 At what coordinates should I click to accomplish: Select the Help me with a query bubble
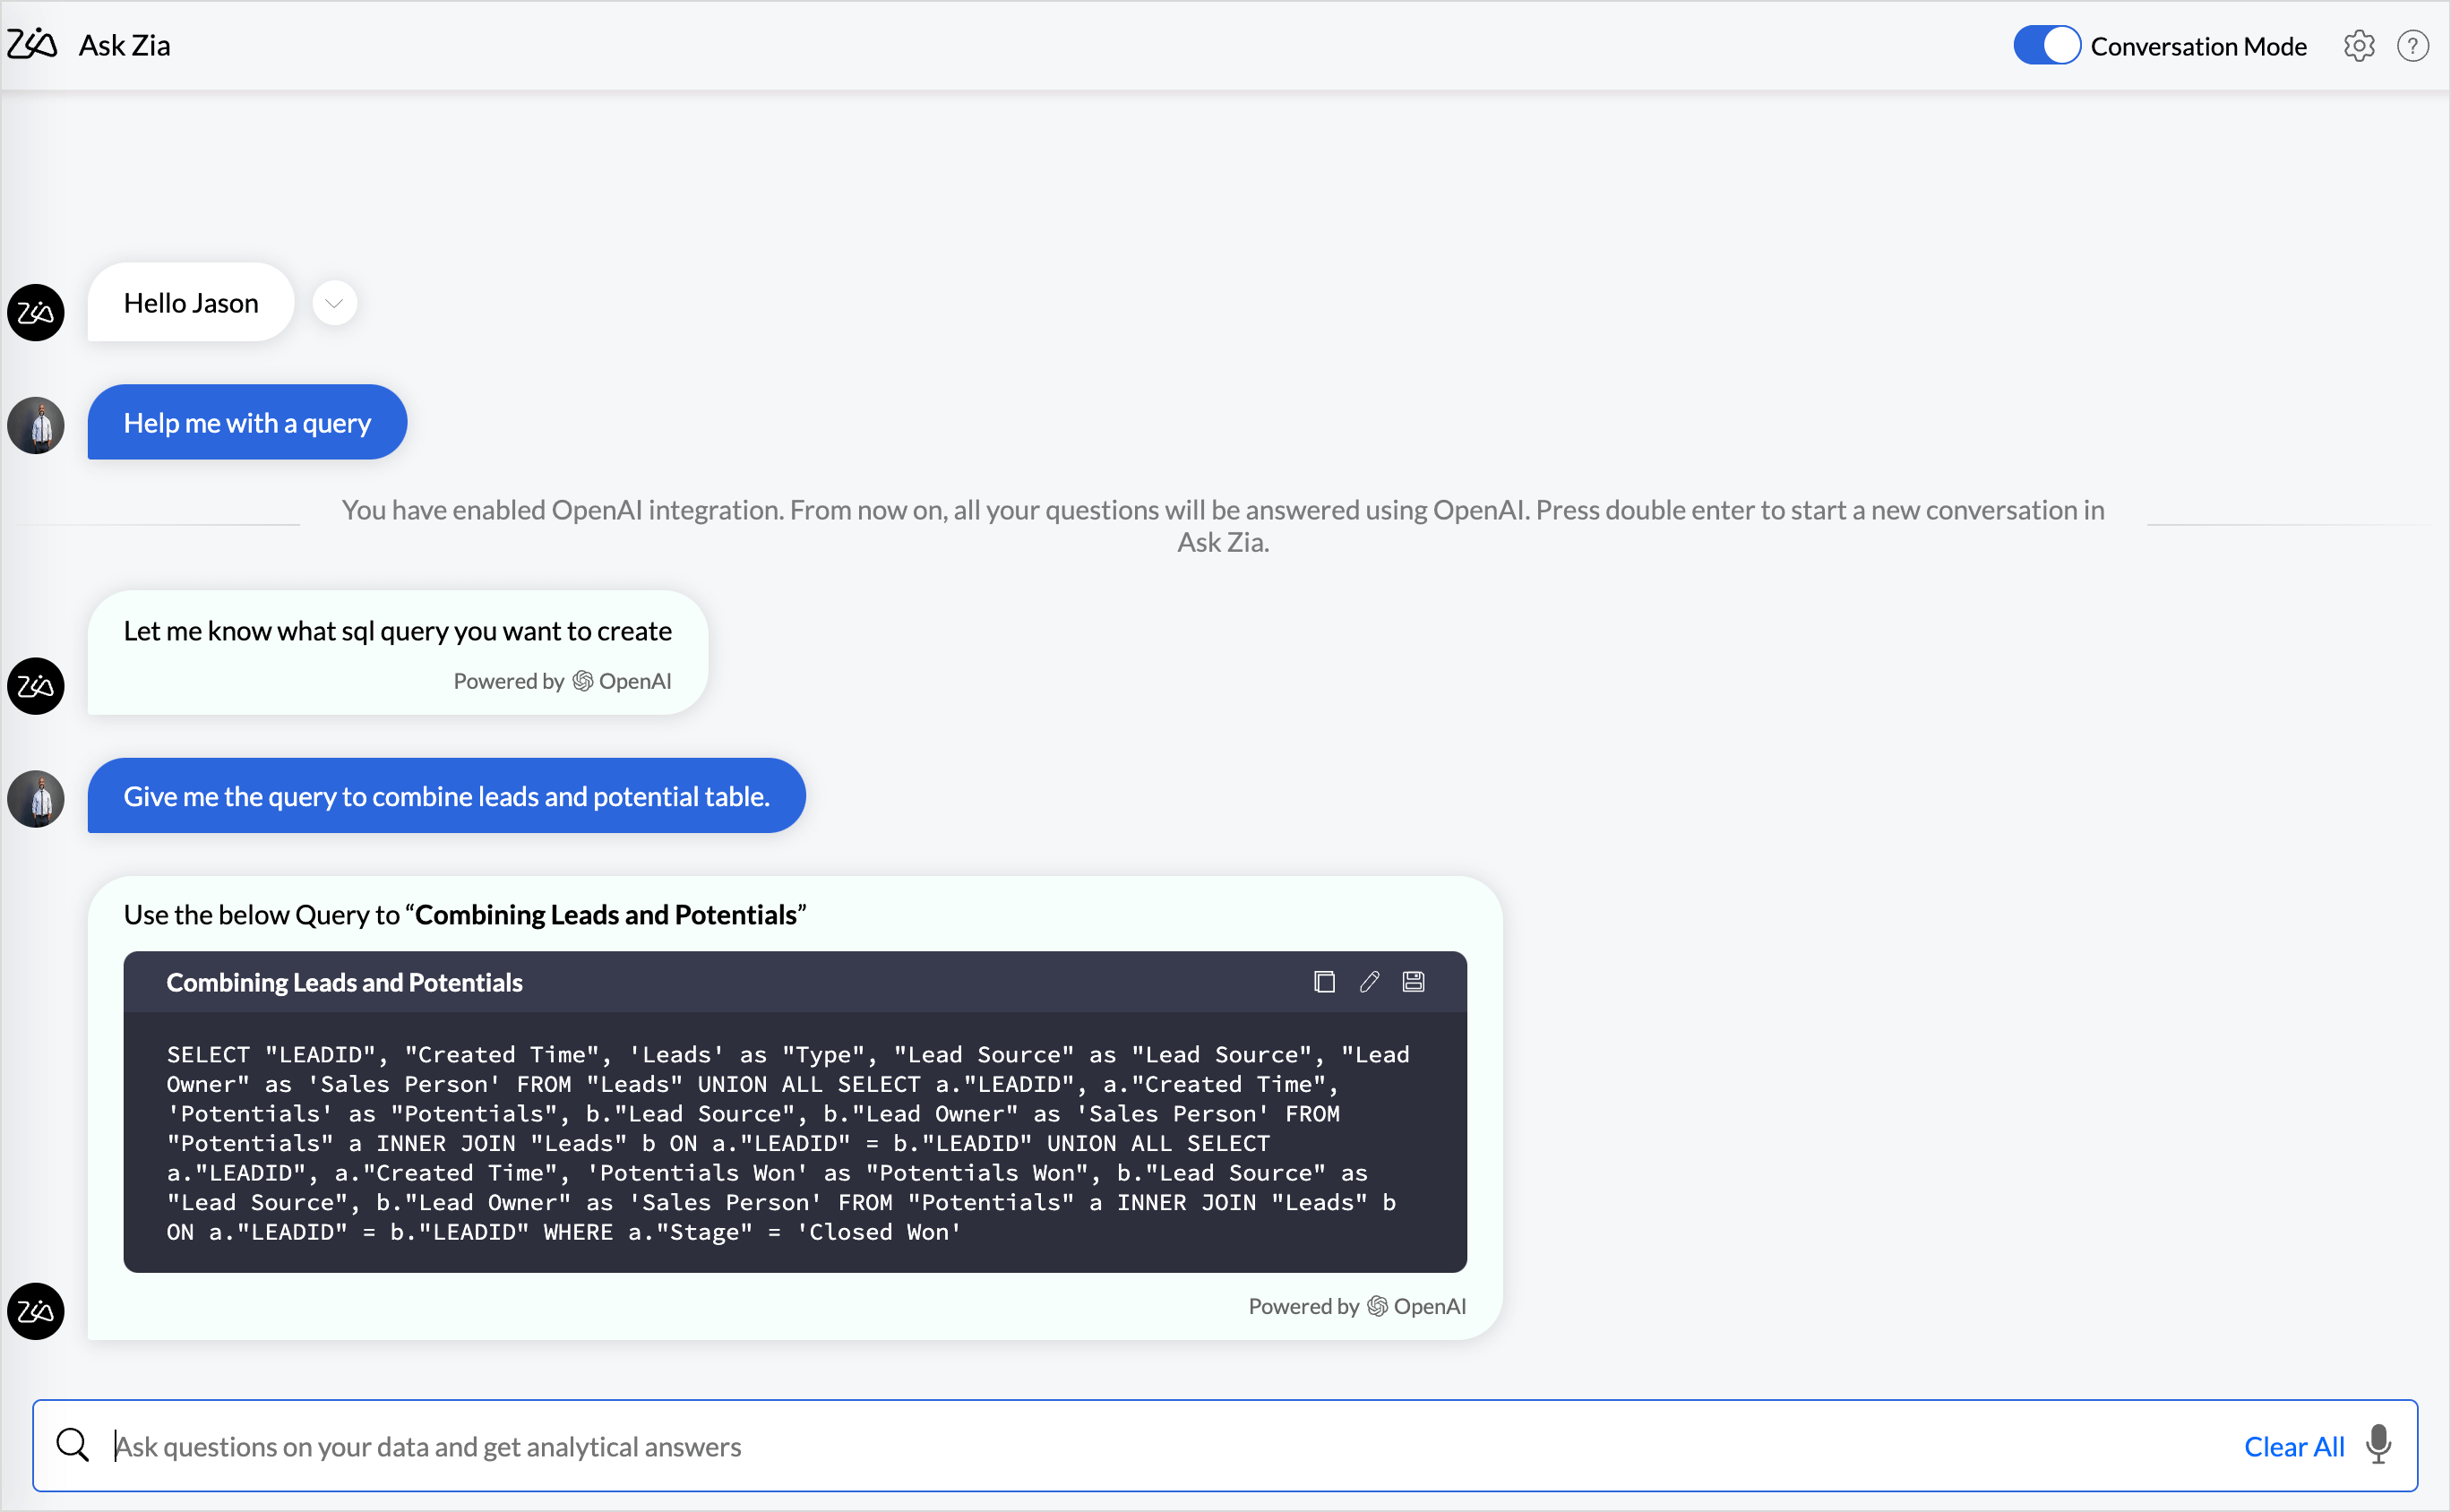(247, 423)
